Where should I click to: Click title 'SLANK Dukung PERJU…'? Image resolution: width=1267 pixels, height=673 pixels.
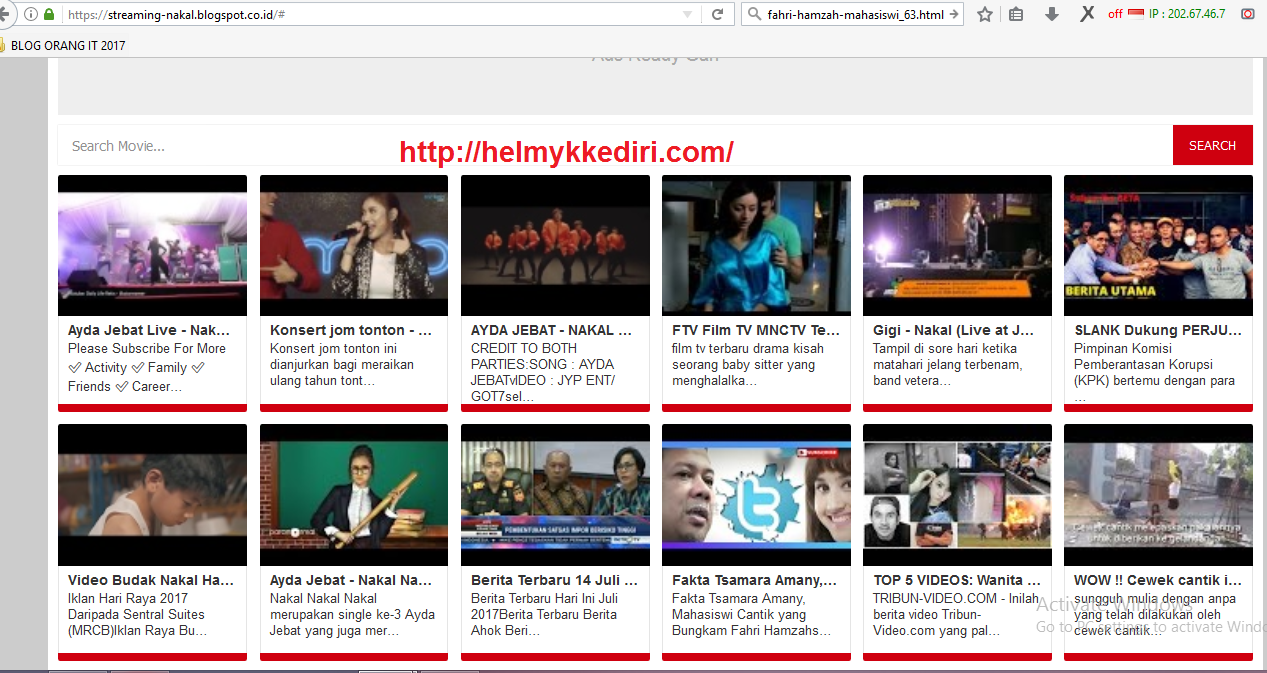pos(1157,330)
